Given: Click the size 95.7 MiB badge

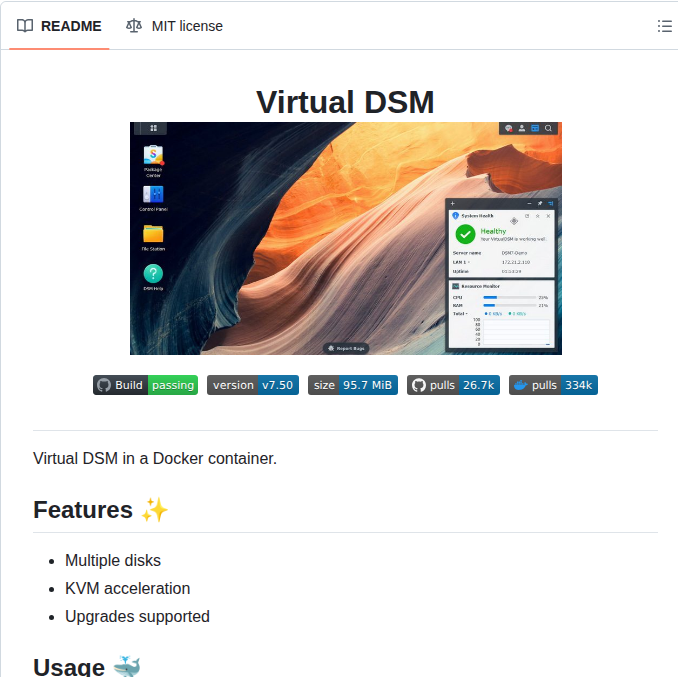Looking at the screenshot, I should pyautogui.click(x=352, y=385).
